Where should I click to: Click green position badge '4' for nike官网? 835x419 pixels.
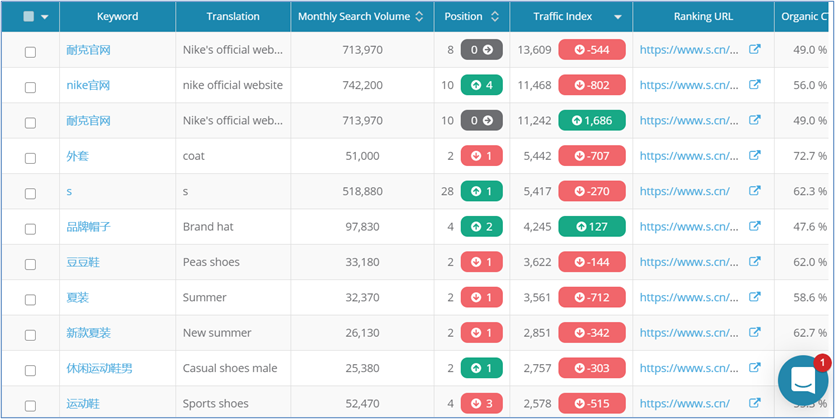(481, 85)
